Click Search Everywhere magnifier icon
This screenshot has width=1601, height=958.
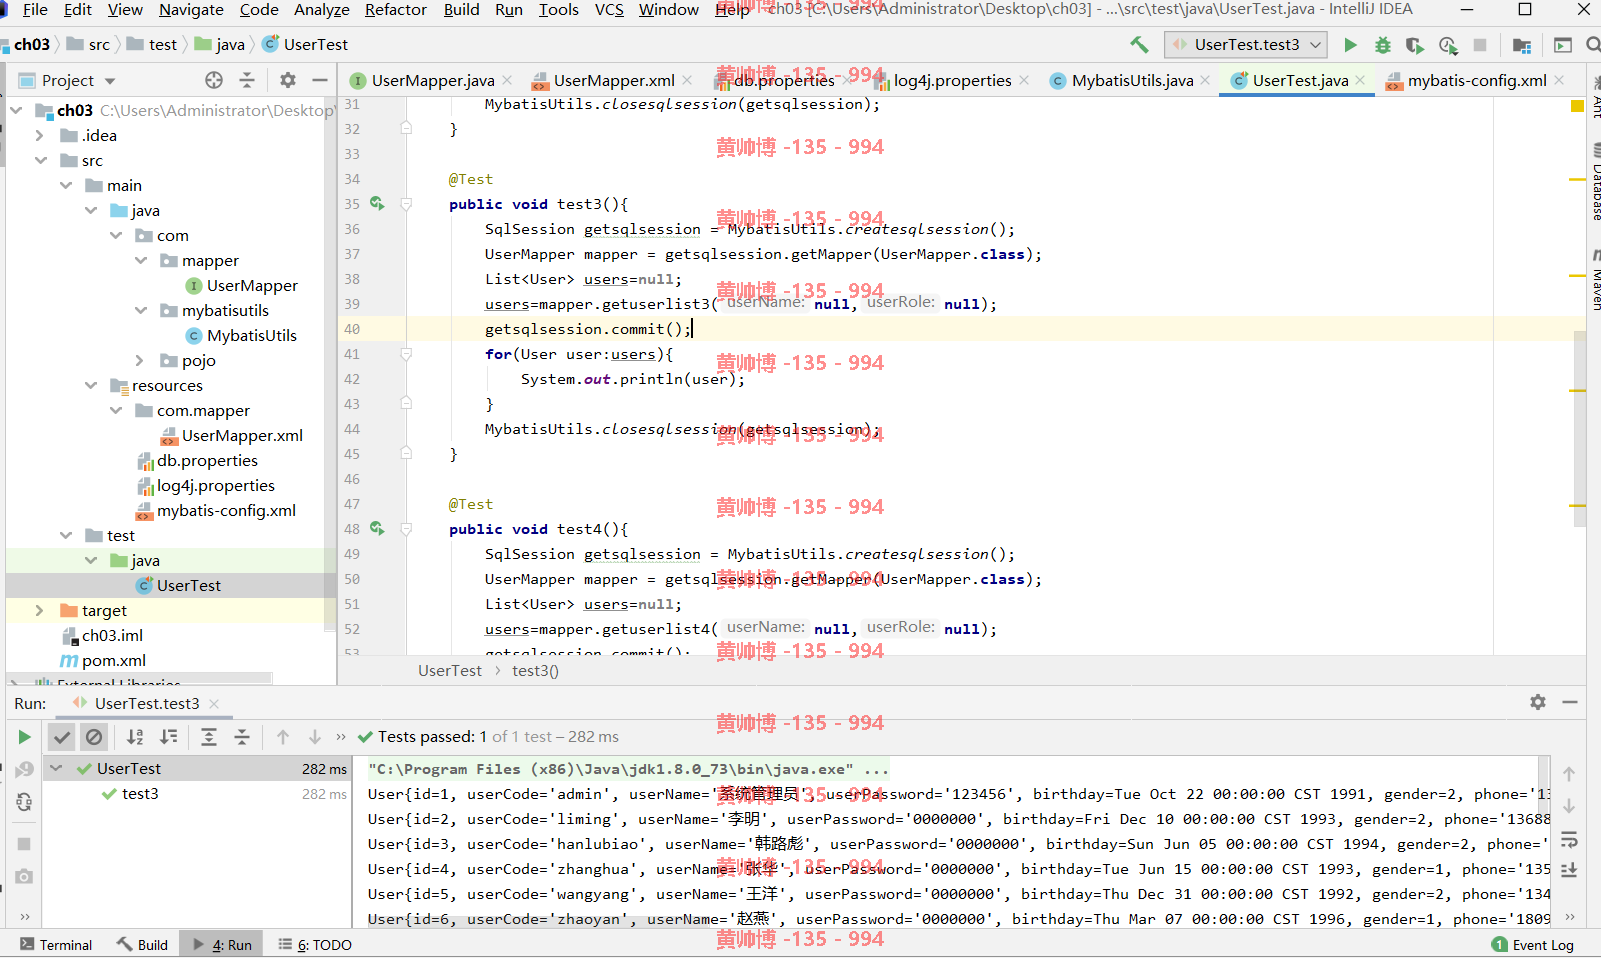[x=1592, y=45]
